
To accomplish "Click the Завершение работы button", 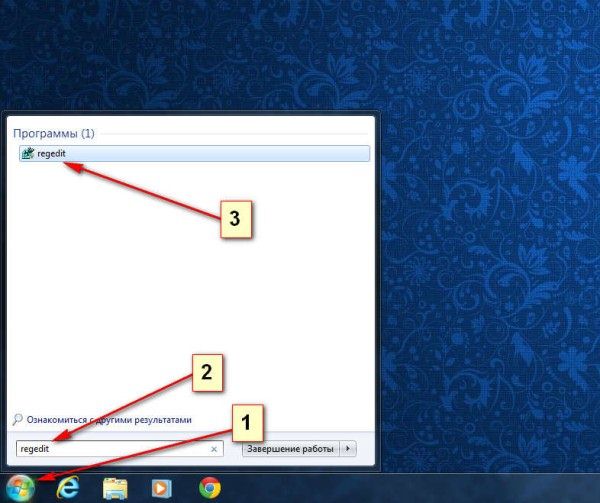I will click(290, 449).
